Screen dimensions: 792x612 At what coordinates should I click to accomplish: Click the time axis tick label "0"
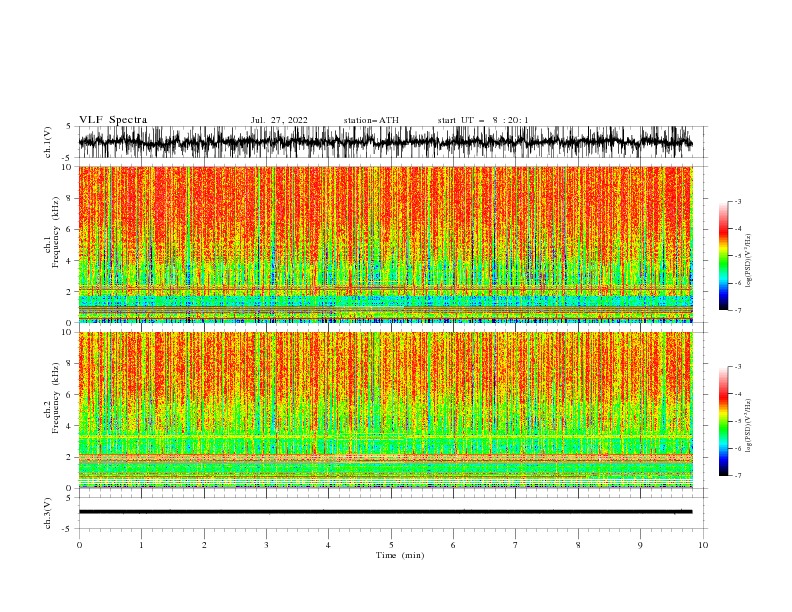pos(79,545)
